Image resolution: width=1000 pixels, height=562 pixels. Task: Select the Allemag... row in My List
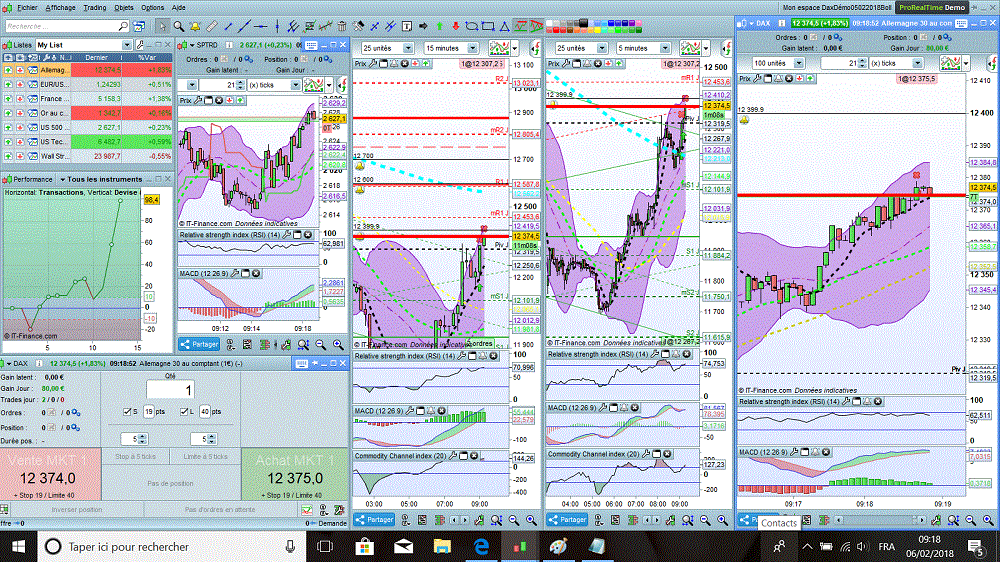[87, 70]
